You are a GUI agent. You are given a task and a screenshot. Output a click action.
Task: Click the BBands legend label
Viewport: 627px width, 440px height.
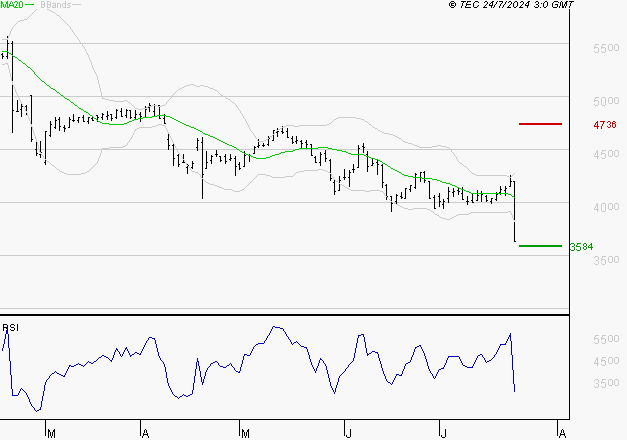click(56, 5)
